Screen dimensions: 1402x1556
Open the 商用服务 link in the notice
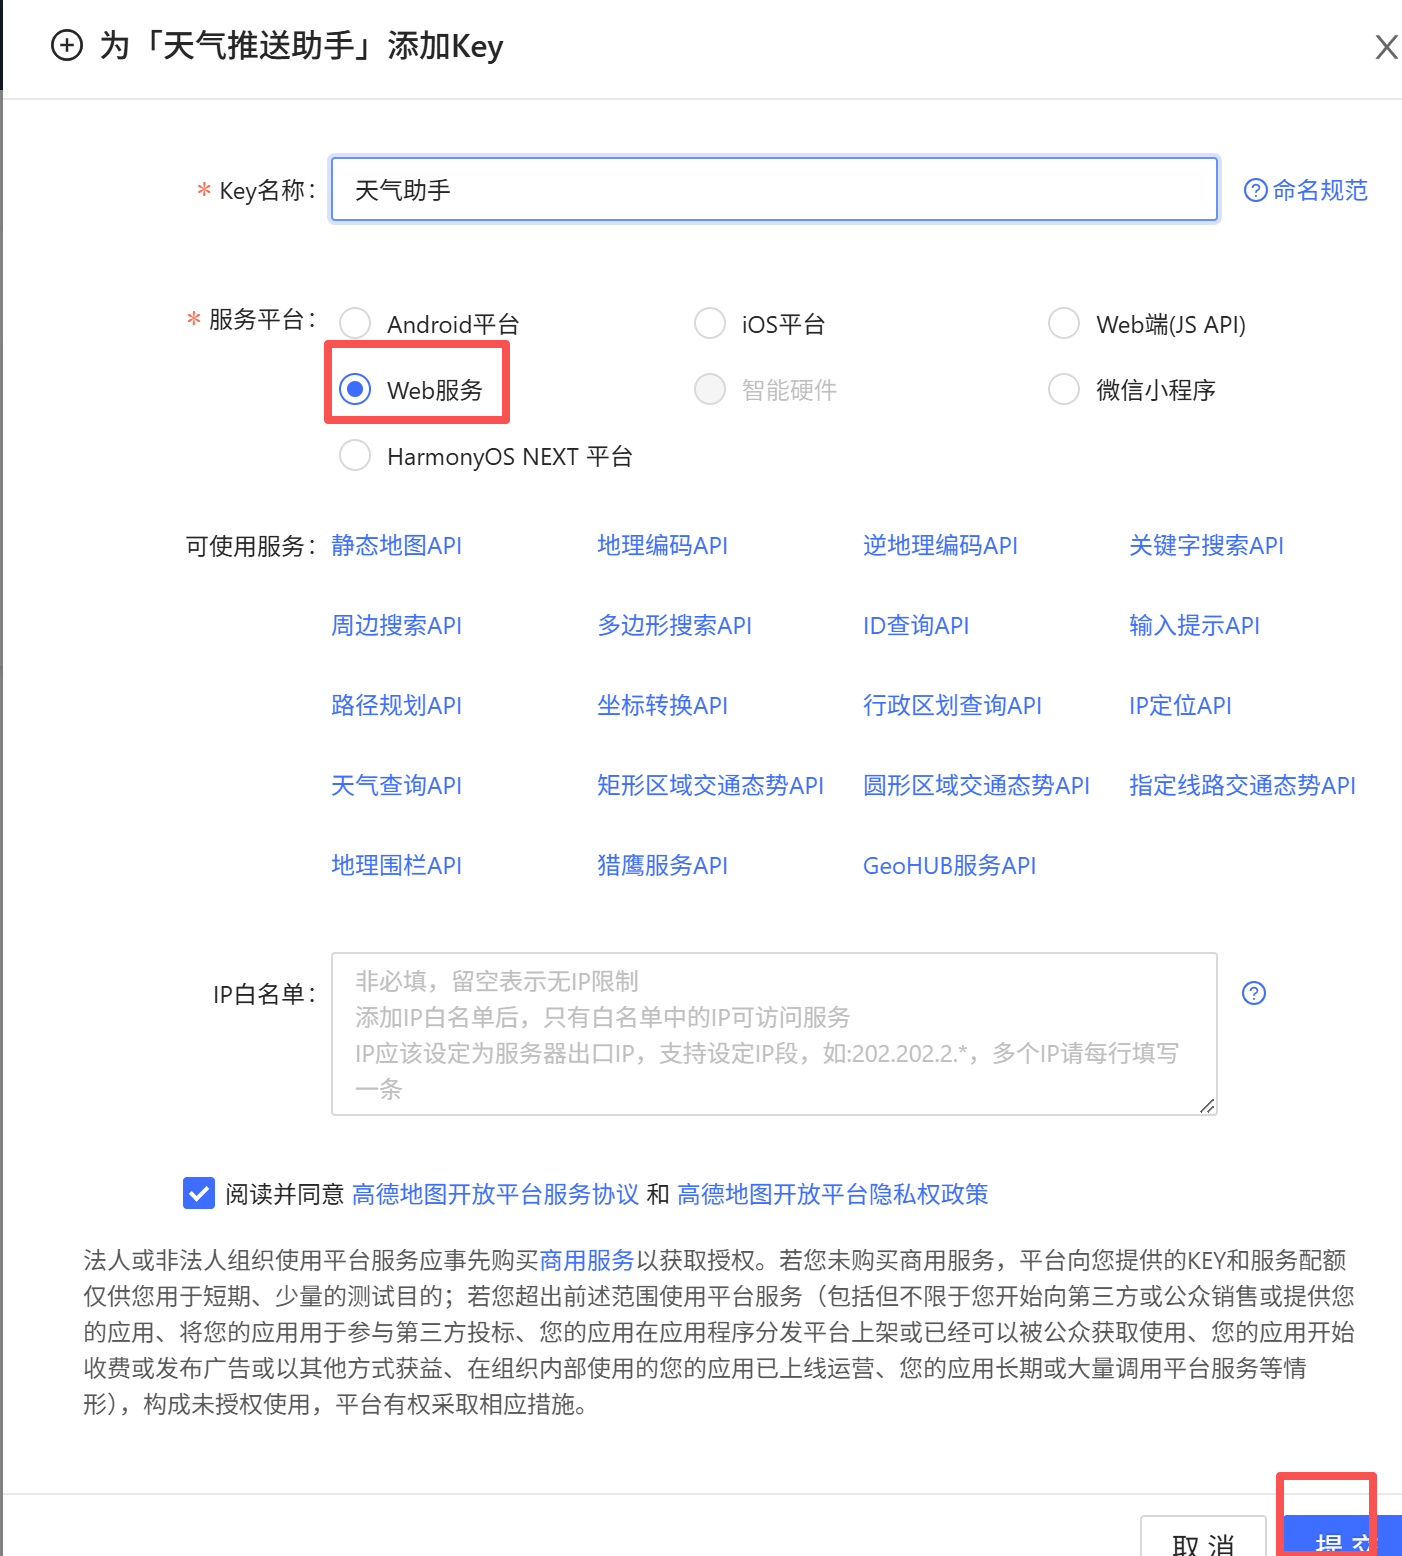click(587, 1260)
